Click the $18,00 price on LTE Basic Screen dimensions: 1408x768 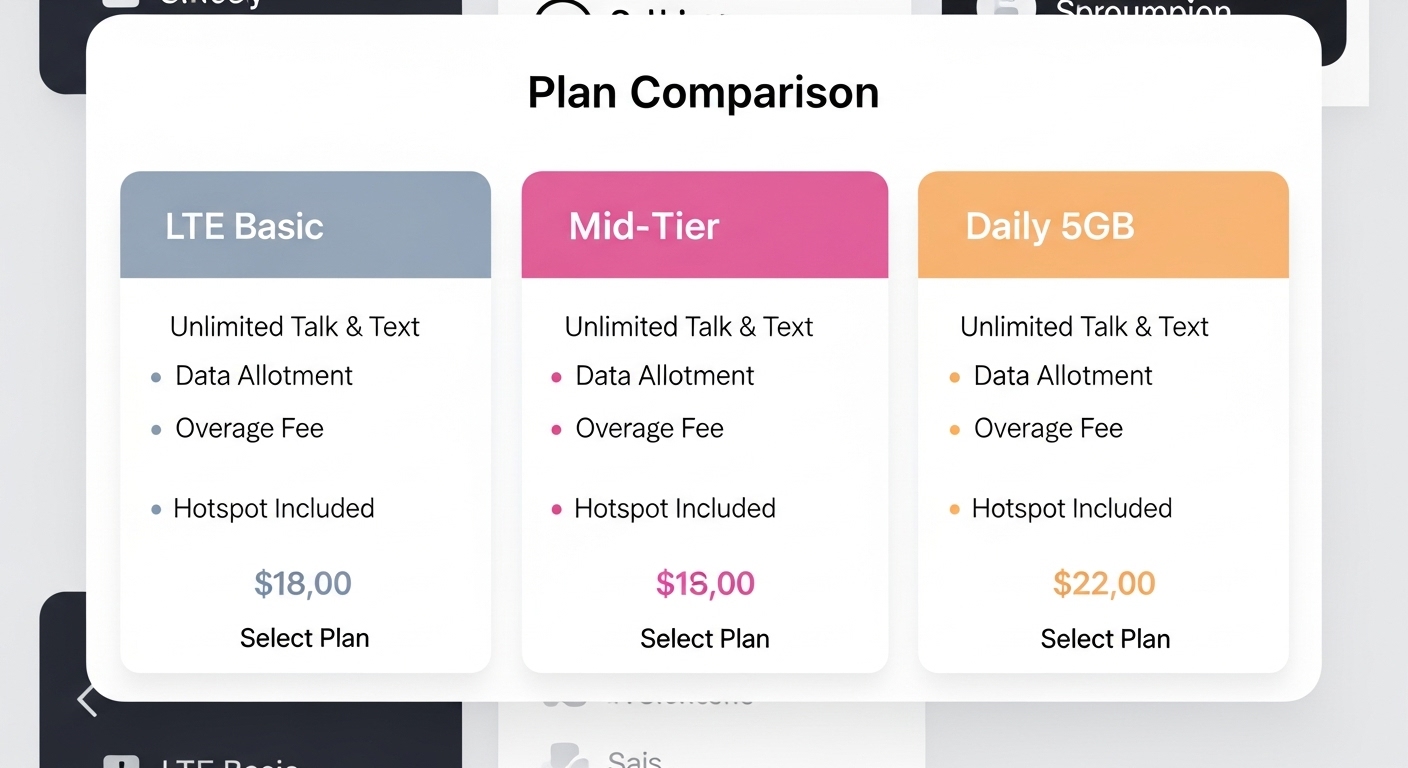(303, 583)
